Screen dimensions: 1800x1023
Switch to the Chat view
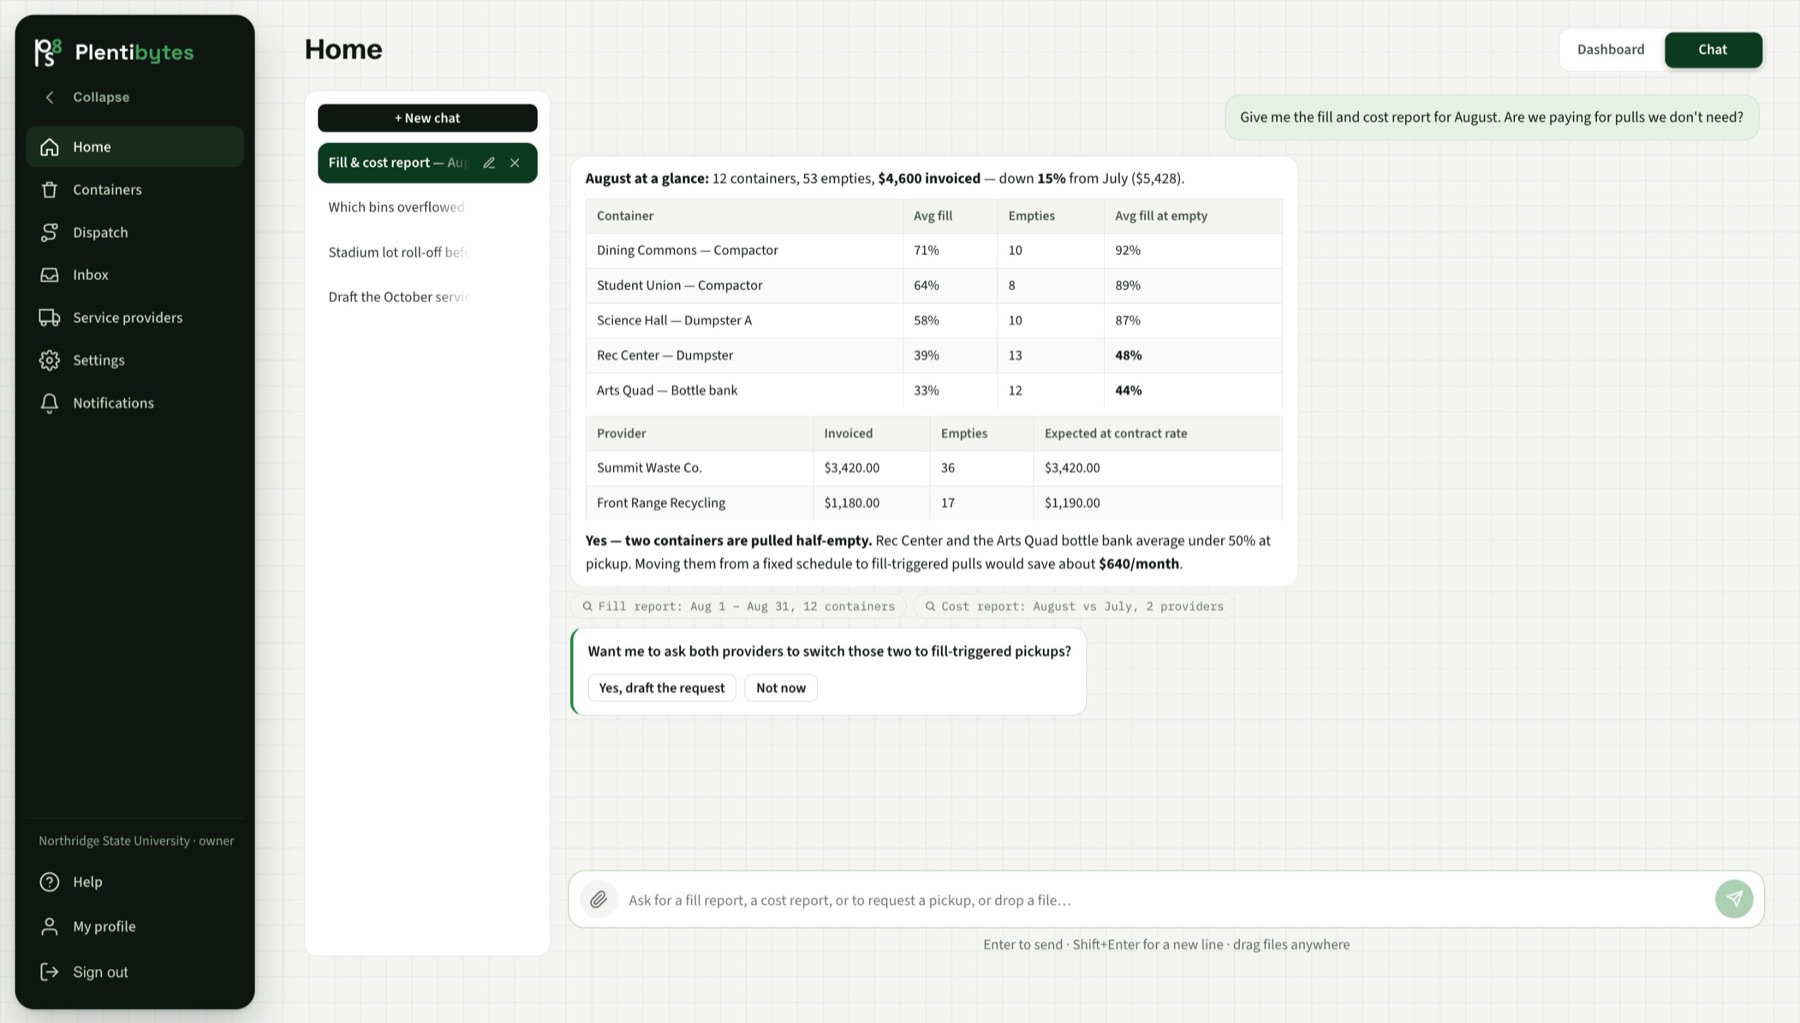pos(1713,50)
